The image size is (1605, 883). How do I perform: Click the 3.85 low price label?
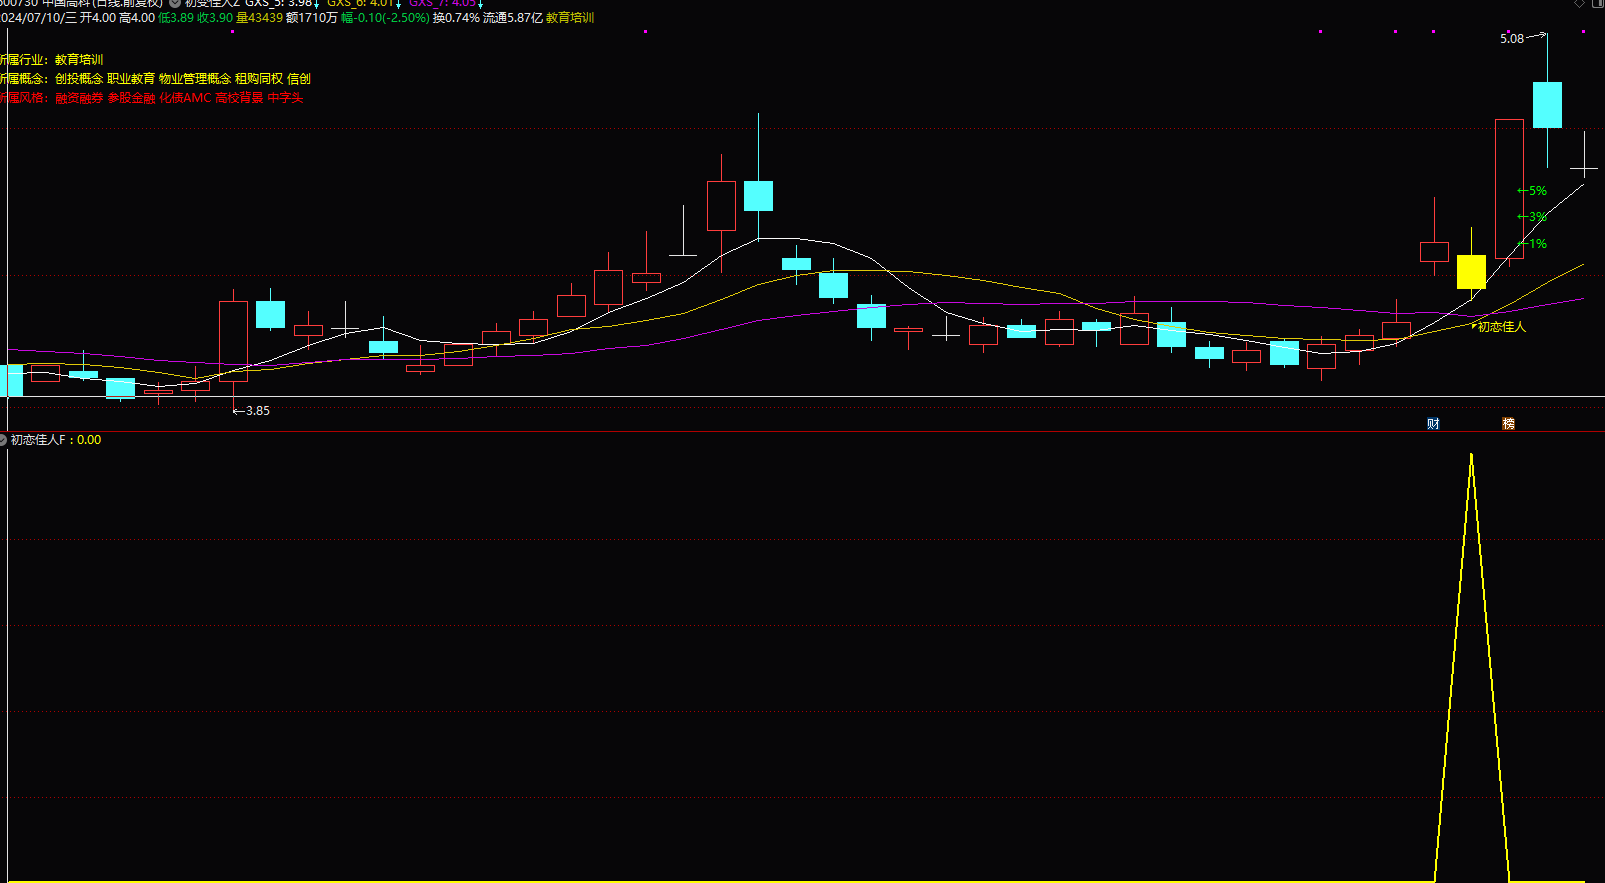coord(258,411)
